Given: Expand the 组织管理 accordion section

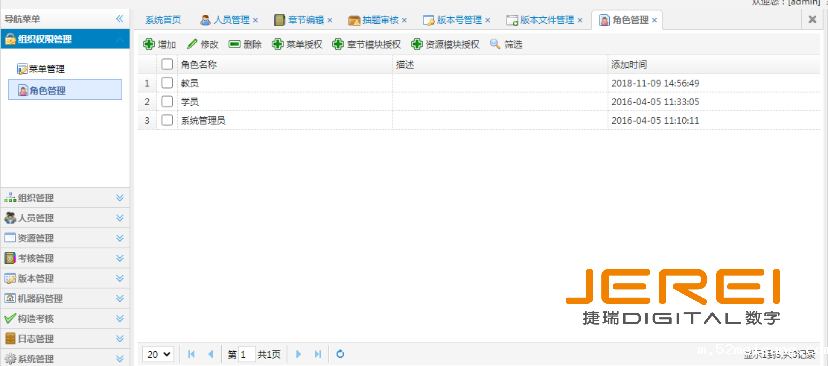Looking at the screenshot, I should coord(65,198).
